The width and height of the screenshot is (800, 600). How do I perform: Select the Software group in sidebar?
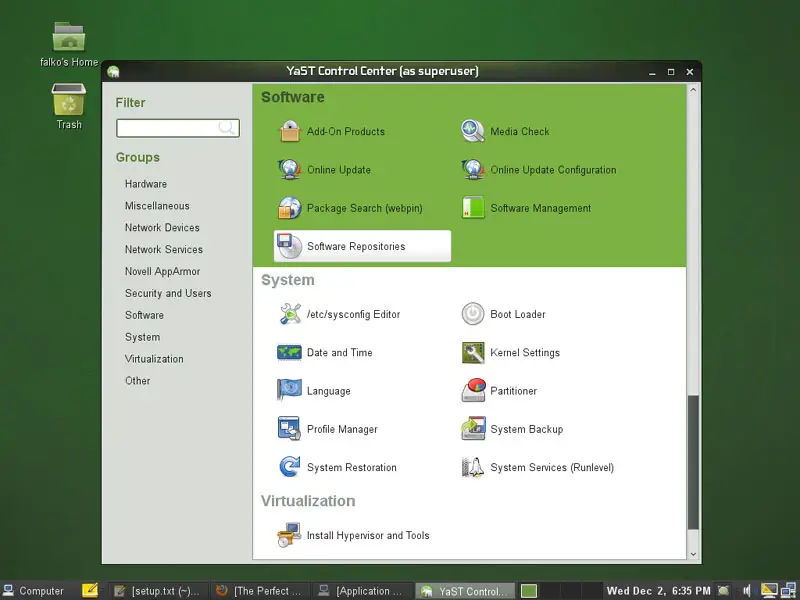click(x=144, y=315)
